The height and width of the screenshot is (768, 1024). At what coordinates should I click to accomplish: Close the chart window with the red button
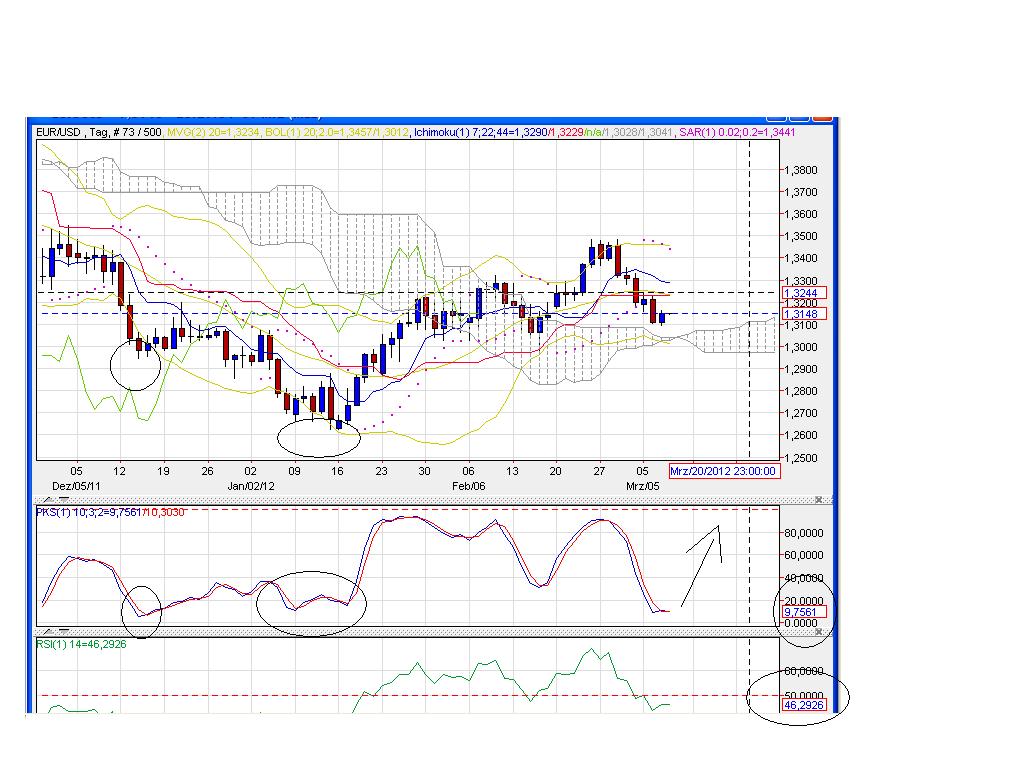click(822, 118)
